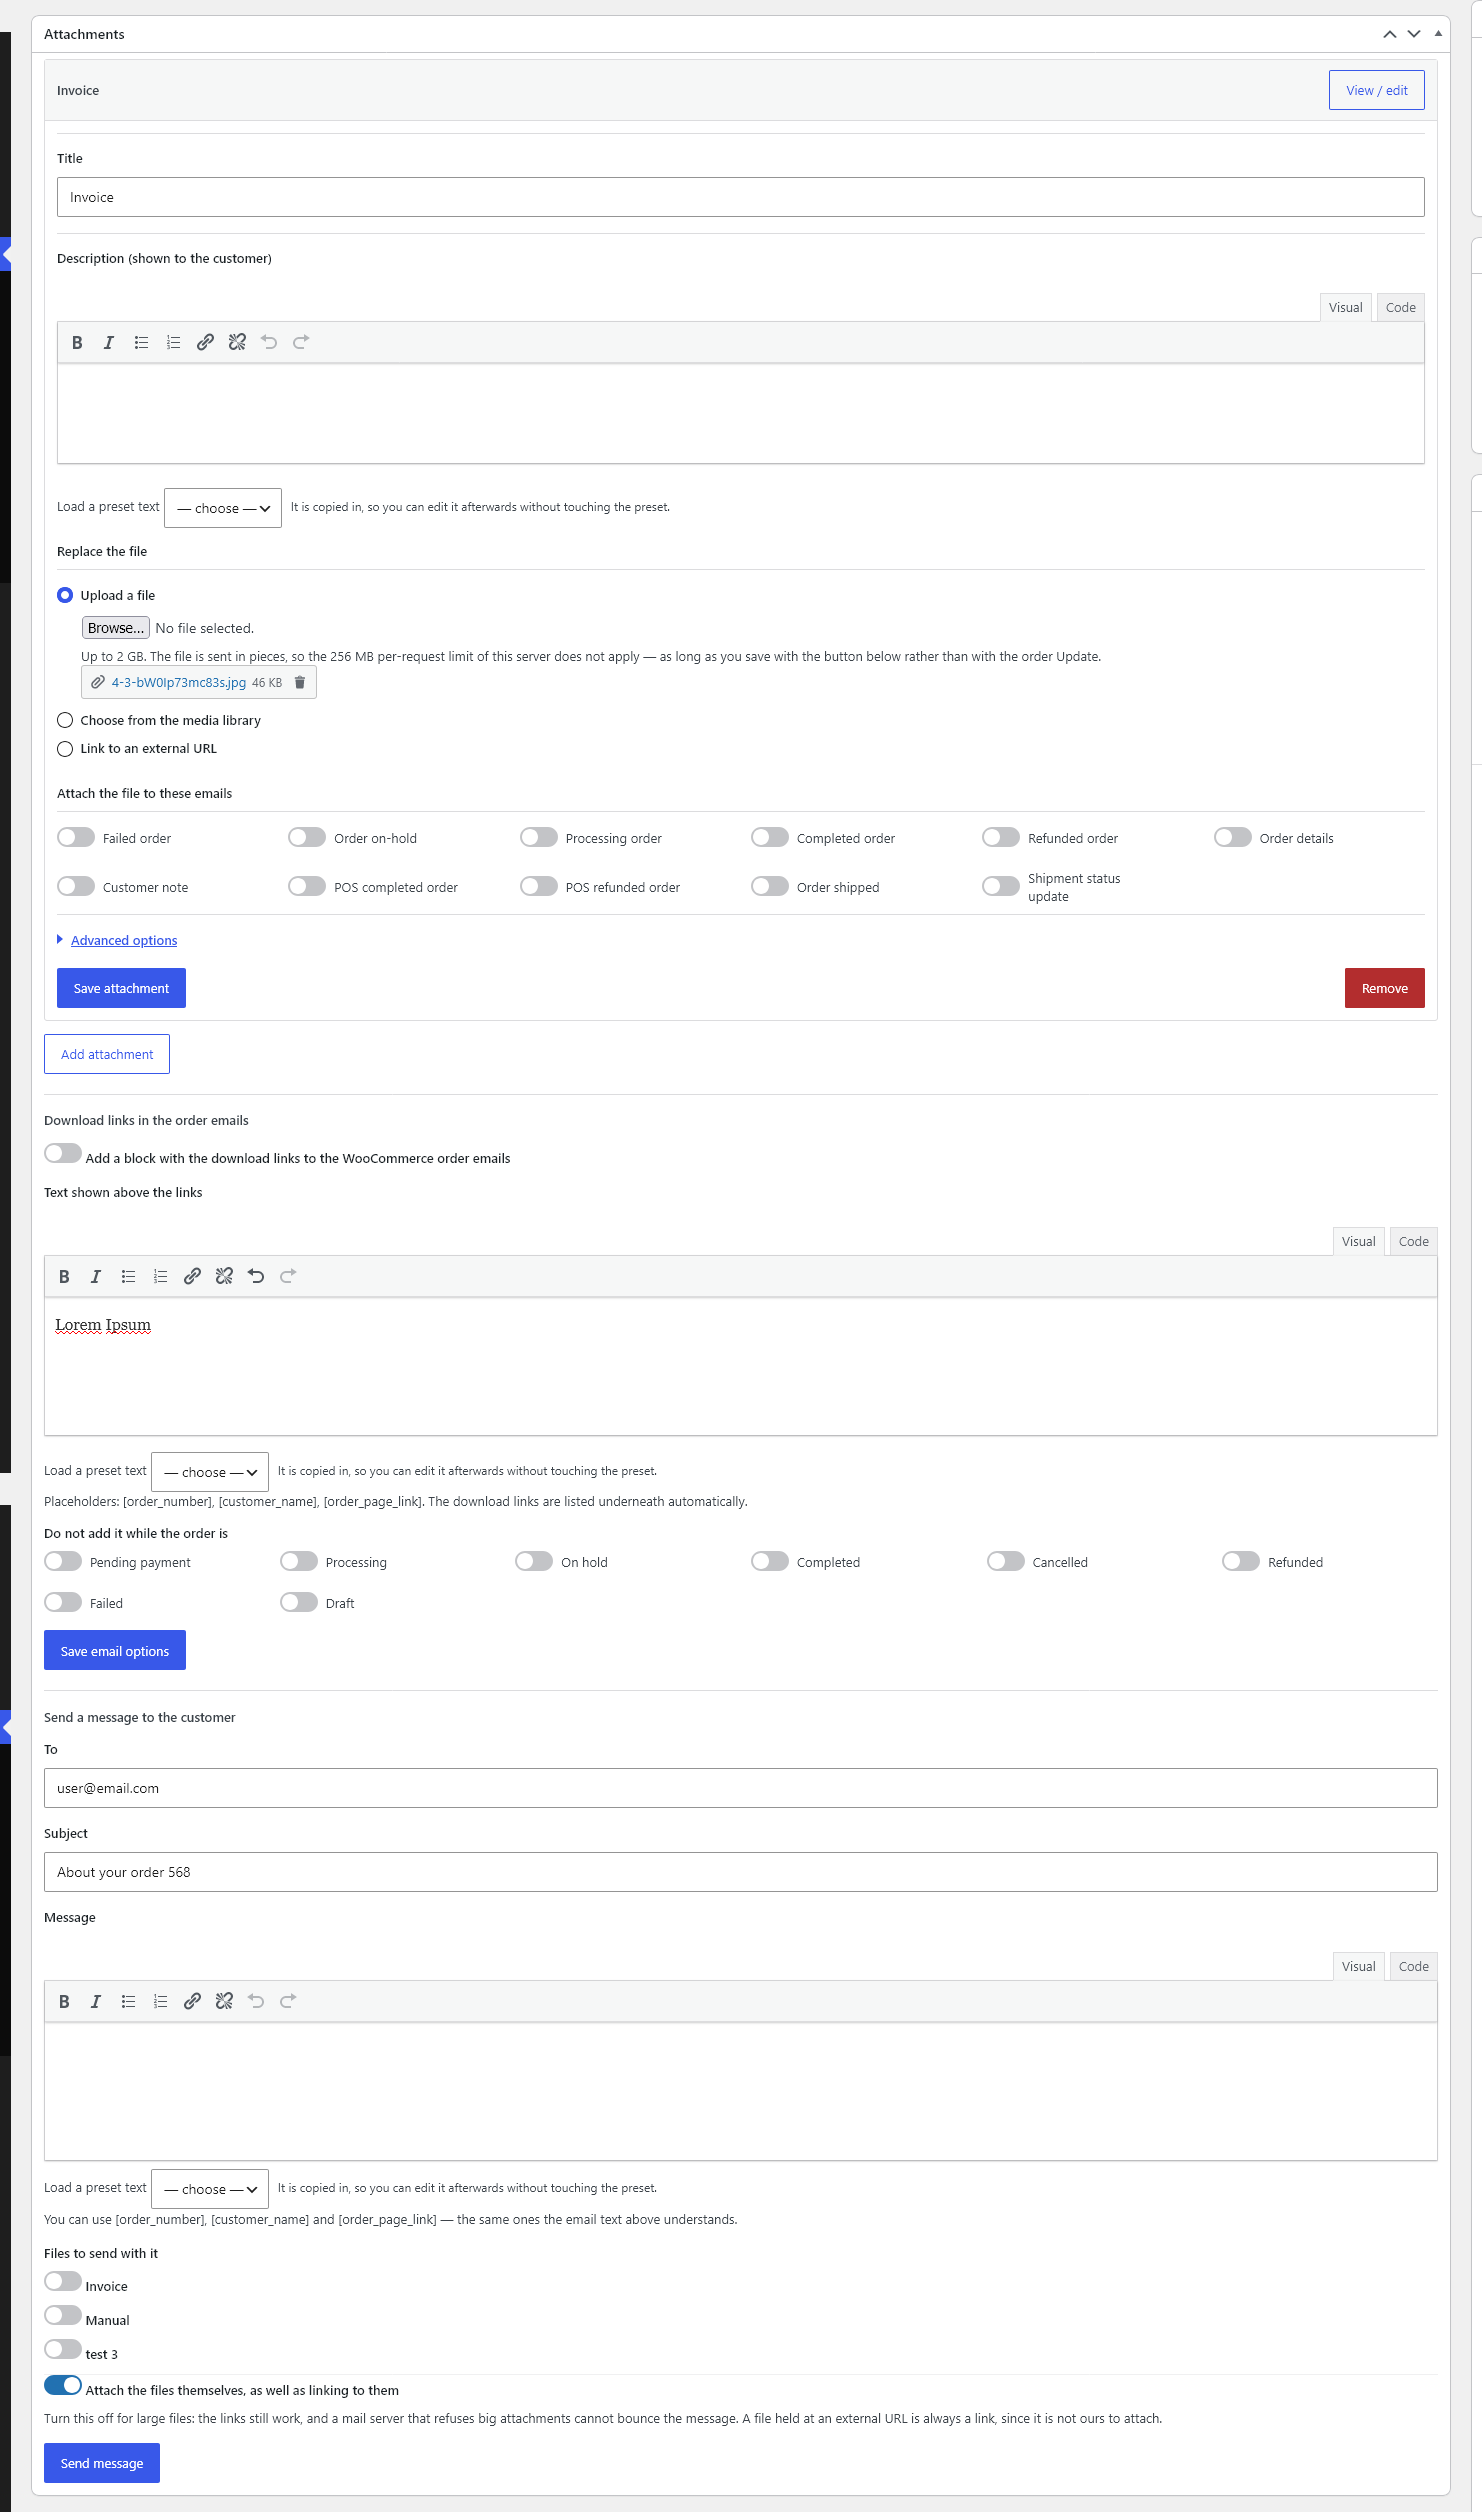Switch 'Text shown above the links' editor to Code tab
1482x2512 pixels.
point(1413,1242)
